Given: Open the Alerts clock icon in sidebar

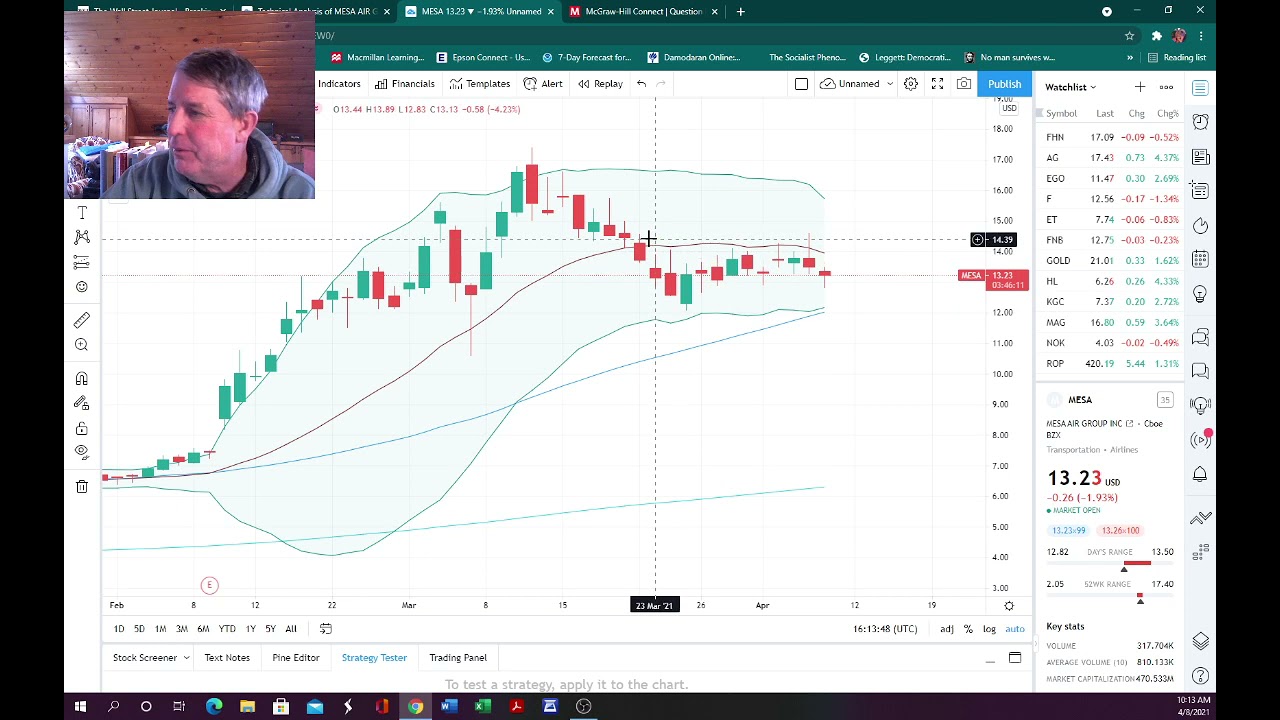Looking at the screenshot, I should tap(1200, 122).
